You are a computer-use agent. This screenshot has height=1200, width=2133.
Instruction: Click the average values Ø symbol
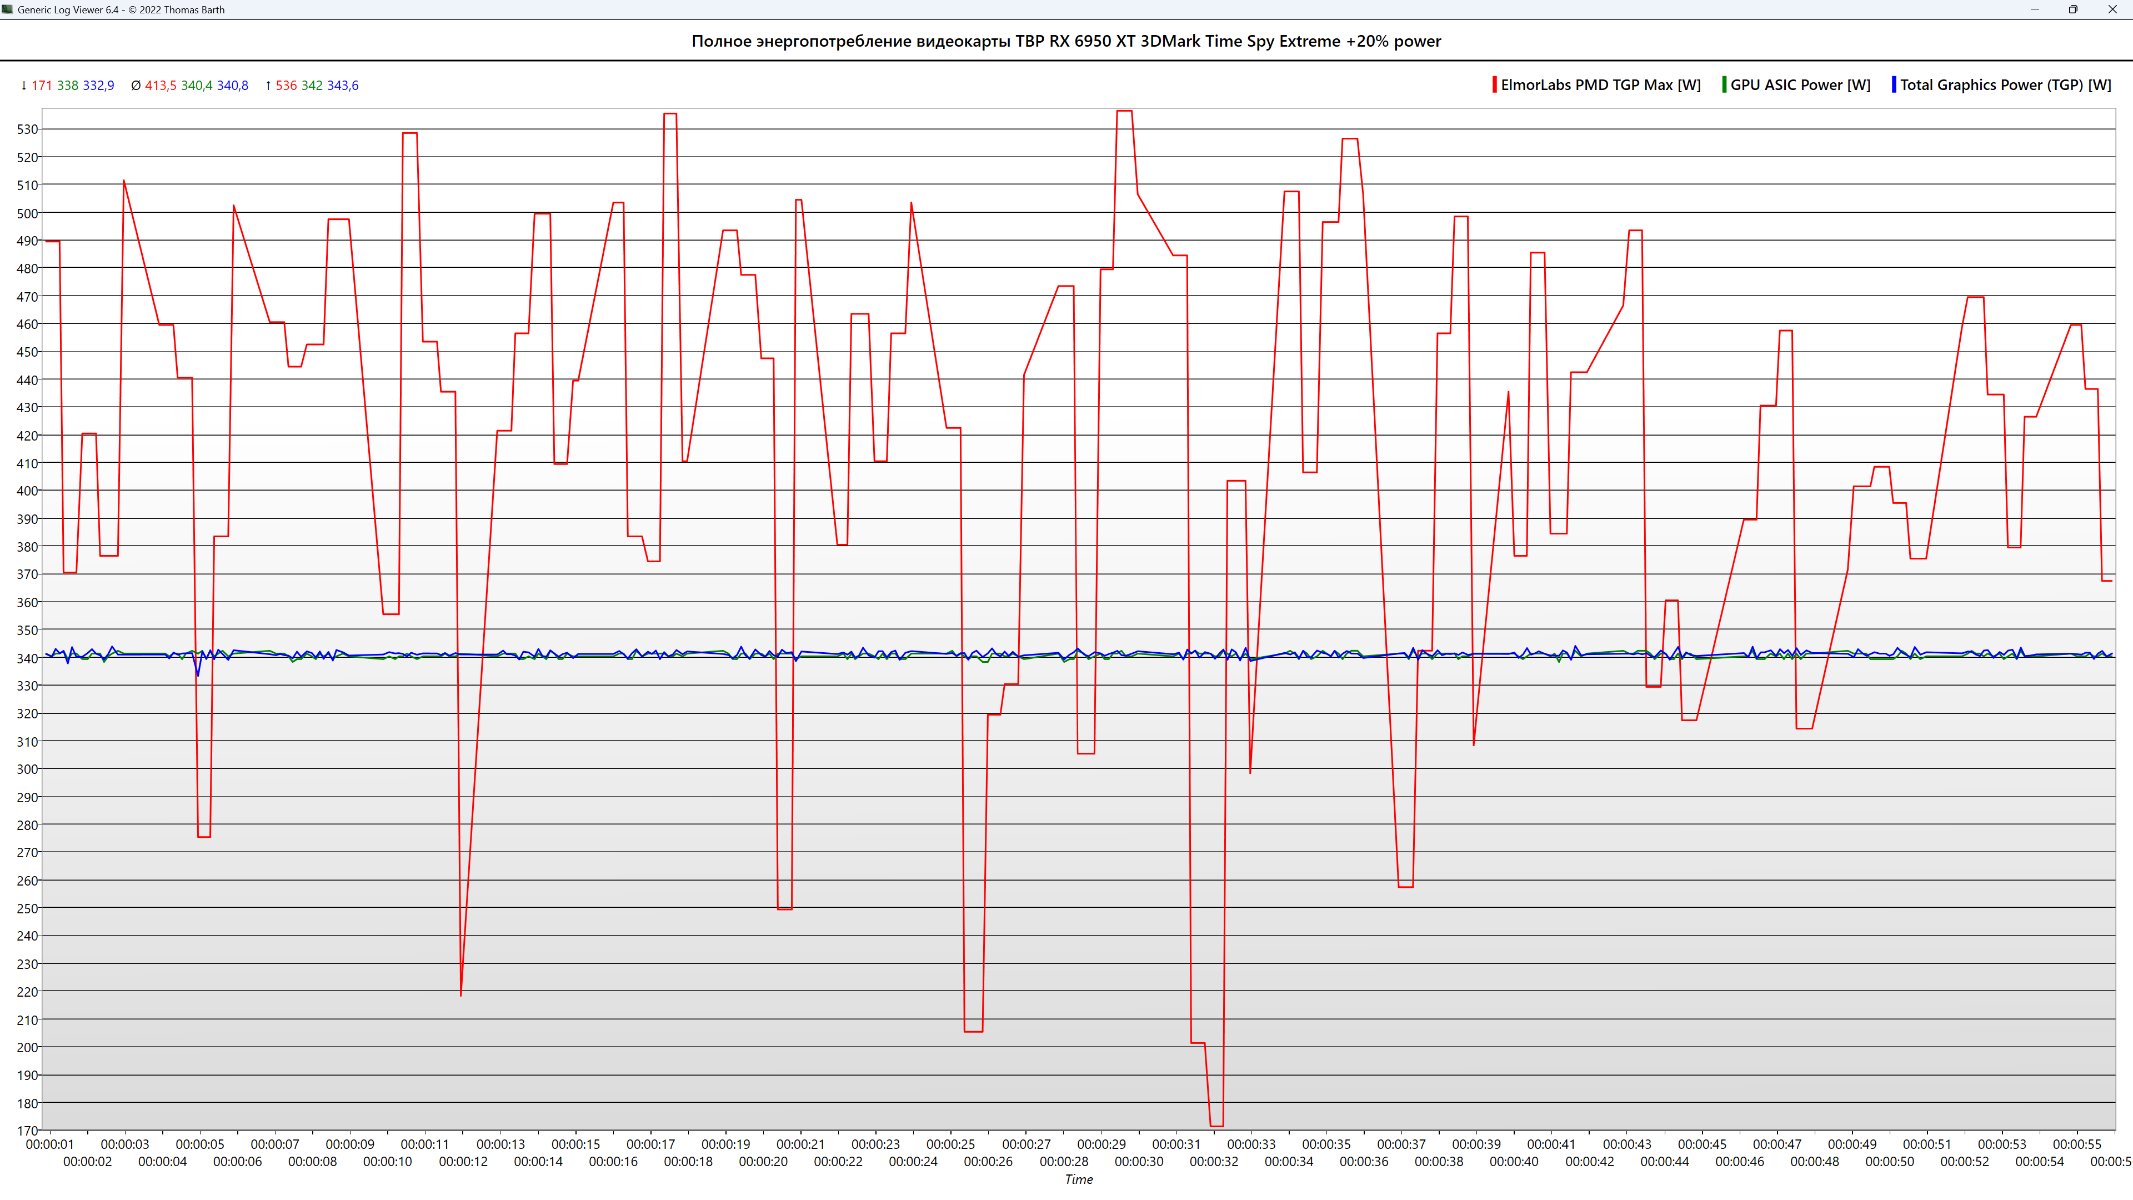pyautogui.click(x=136, y=86)
